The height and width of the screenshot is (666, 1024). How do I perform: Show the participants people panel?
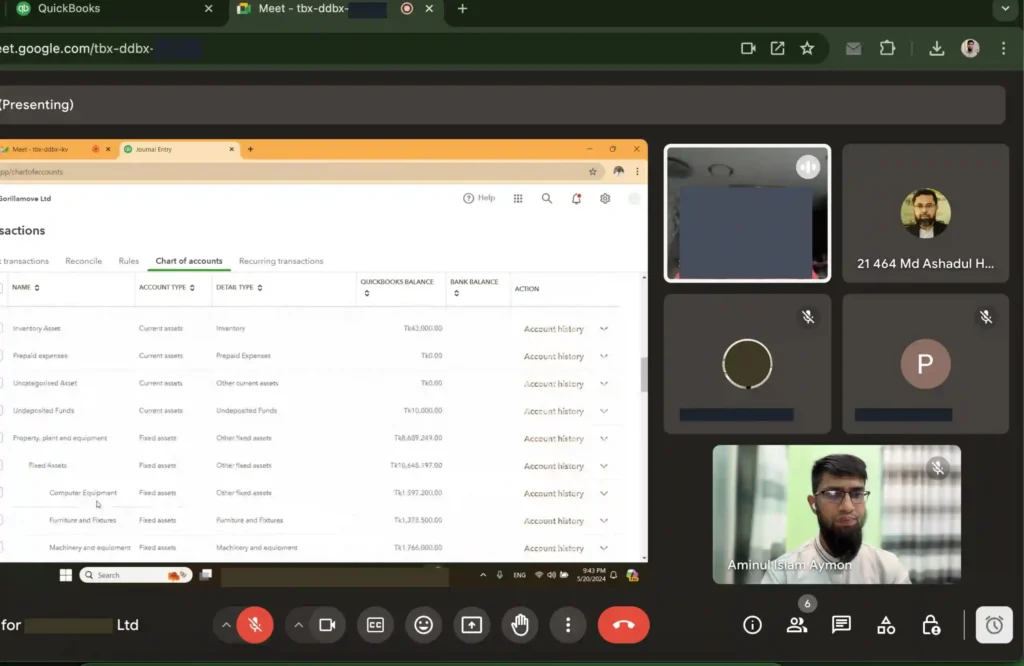797,625
